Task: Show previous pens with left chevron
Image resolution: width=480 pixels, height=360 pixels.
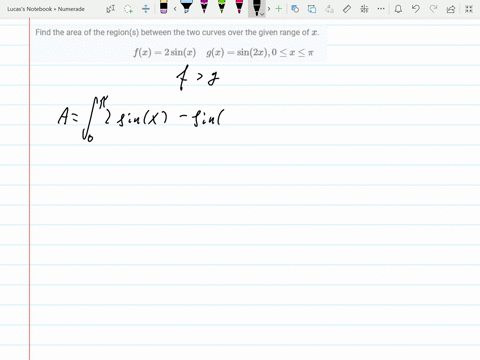Action: point(175,9)
